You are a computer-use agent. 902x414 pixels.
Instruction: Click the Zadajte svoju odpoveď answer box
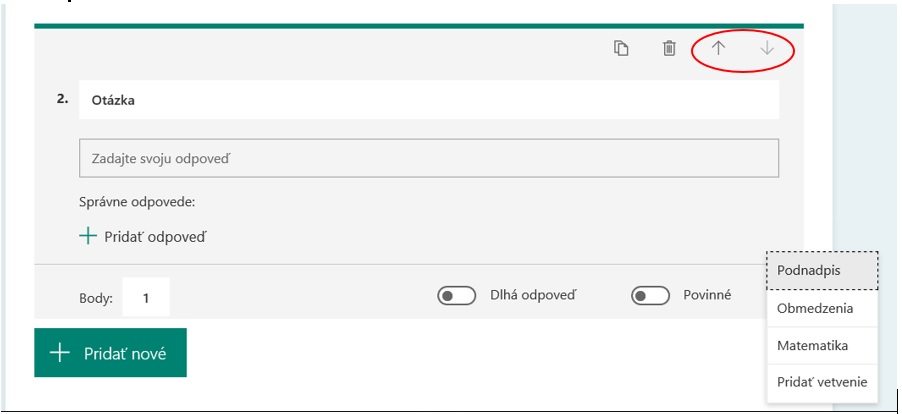[429, 158]
